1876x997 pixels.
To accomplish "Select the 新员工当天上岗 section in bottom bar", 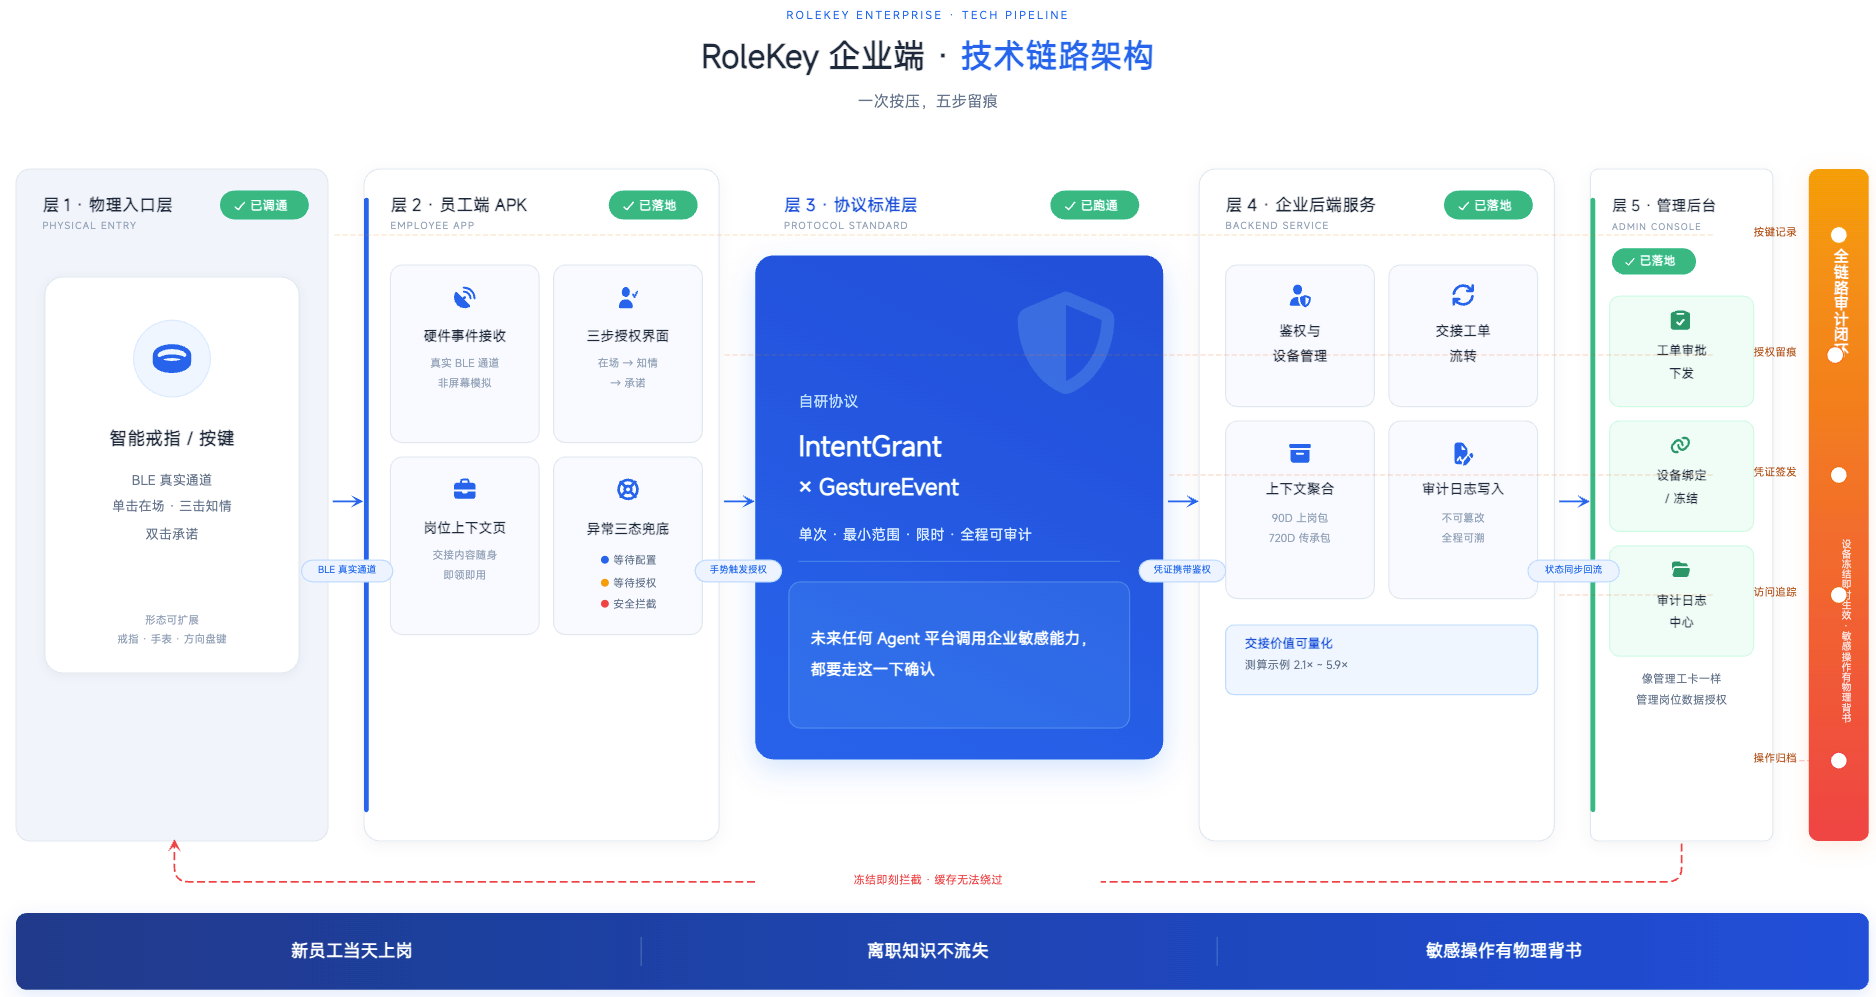I will [x=352, y=951].
